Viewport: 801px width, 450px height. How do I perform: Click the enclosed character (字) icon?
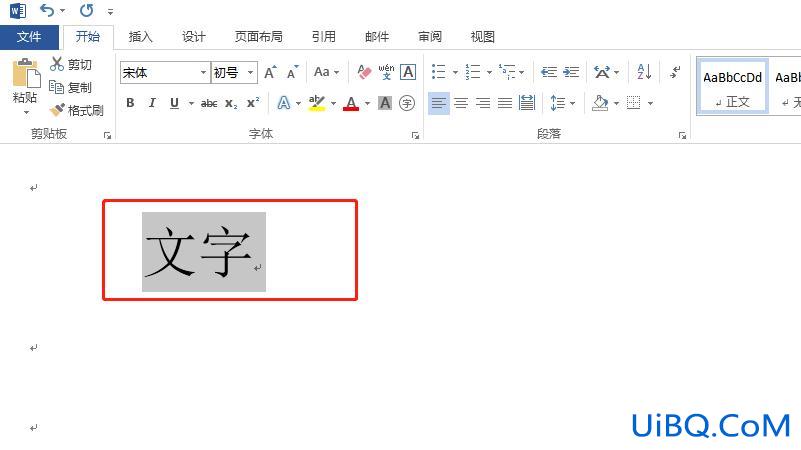[407, 103]
